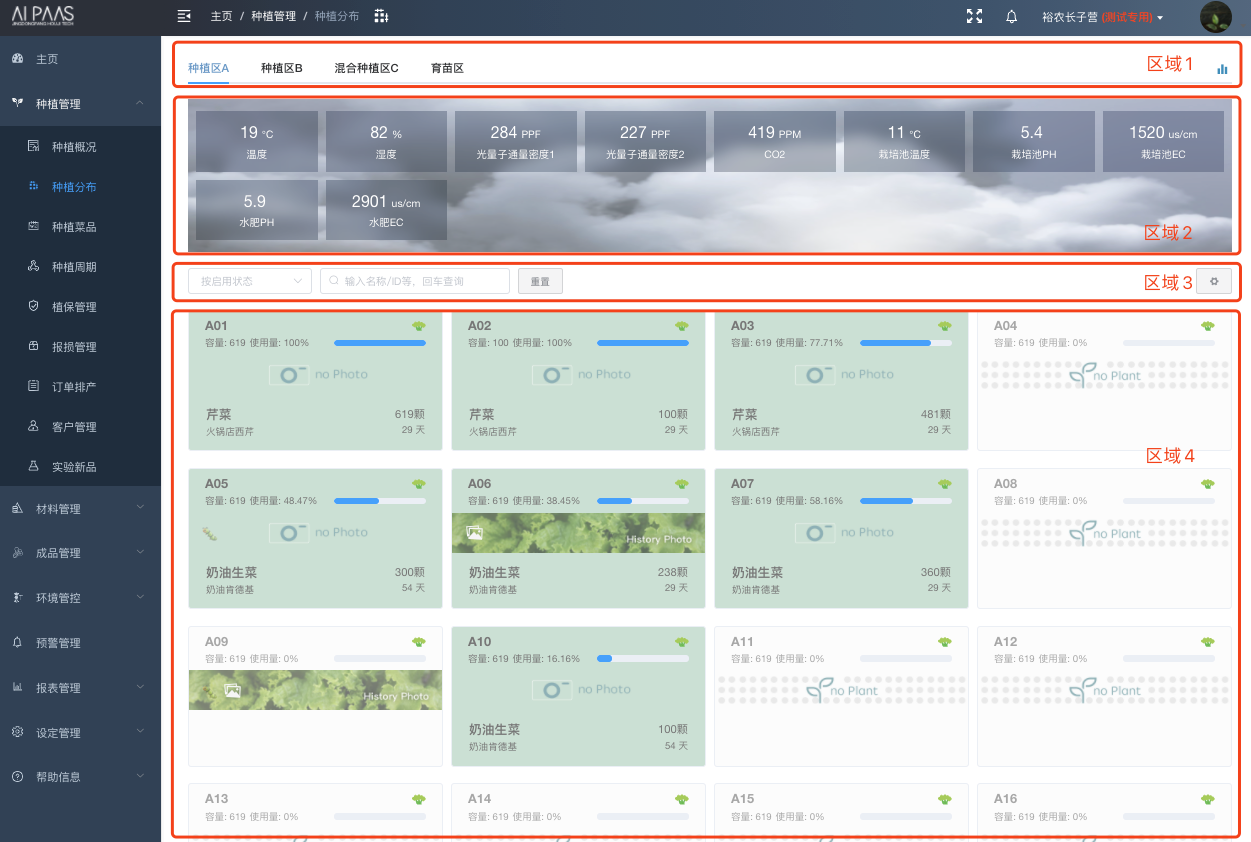Click the green plant icon on card A03
This screenshot has height=842, width=1251.
944,326
